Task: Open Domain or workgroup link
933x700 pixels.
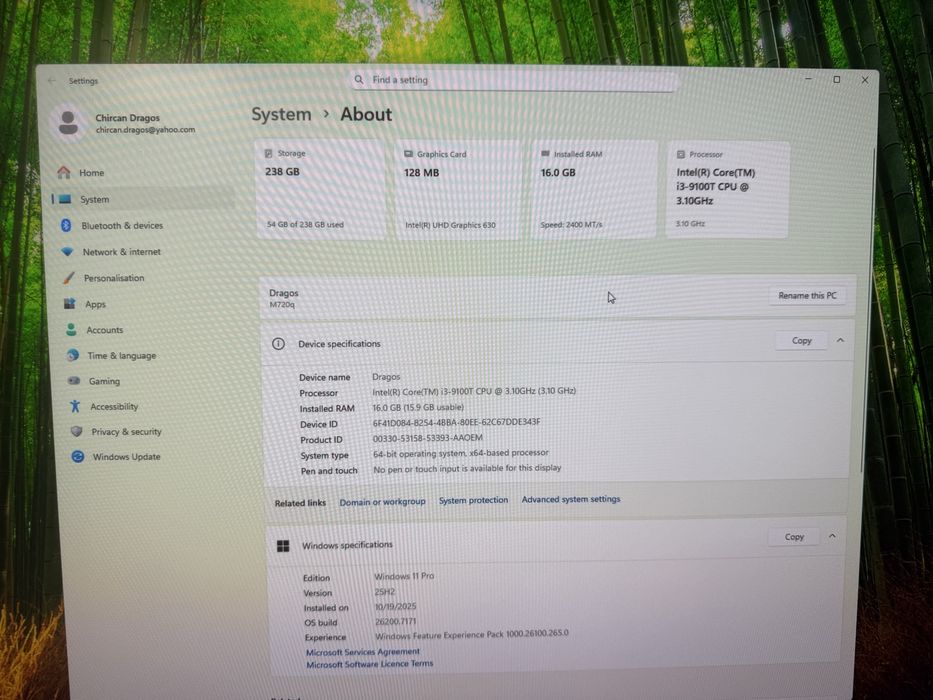Action: point(383,502)
